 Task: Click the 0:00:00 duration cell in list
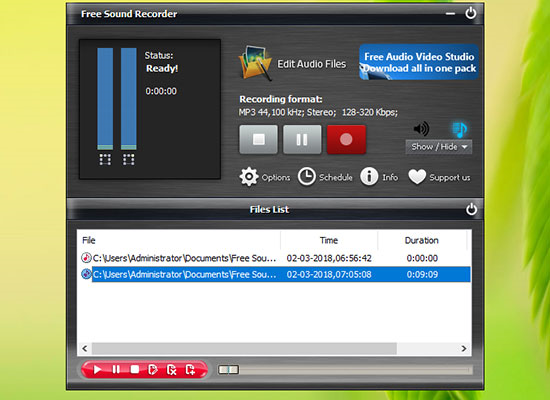coord(422,258)
